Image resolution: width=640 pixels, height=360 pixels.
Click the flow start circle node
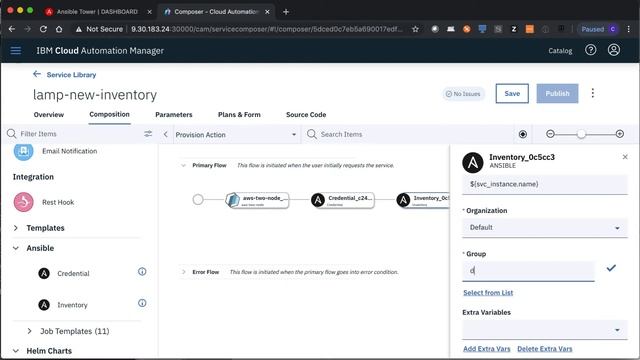(x=198, y=200)
